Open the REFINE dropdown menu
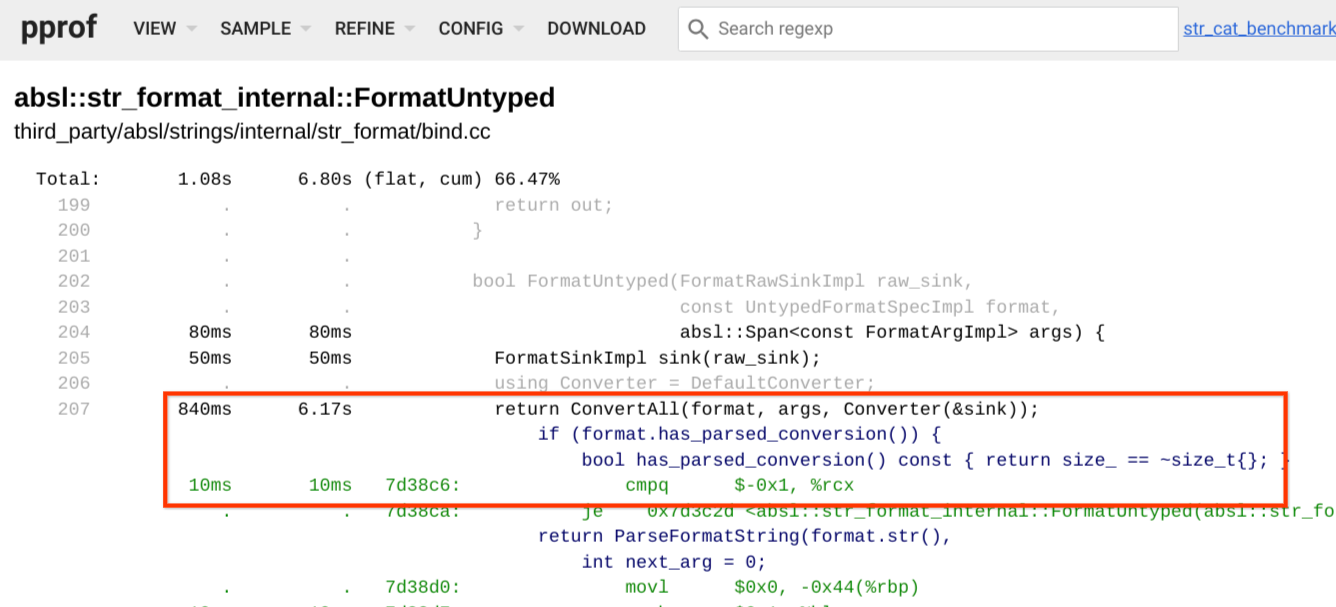1336x607 pixels. (x=374, y=29)
